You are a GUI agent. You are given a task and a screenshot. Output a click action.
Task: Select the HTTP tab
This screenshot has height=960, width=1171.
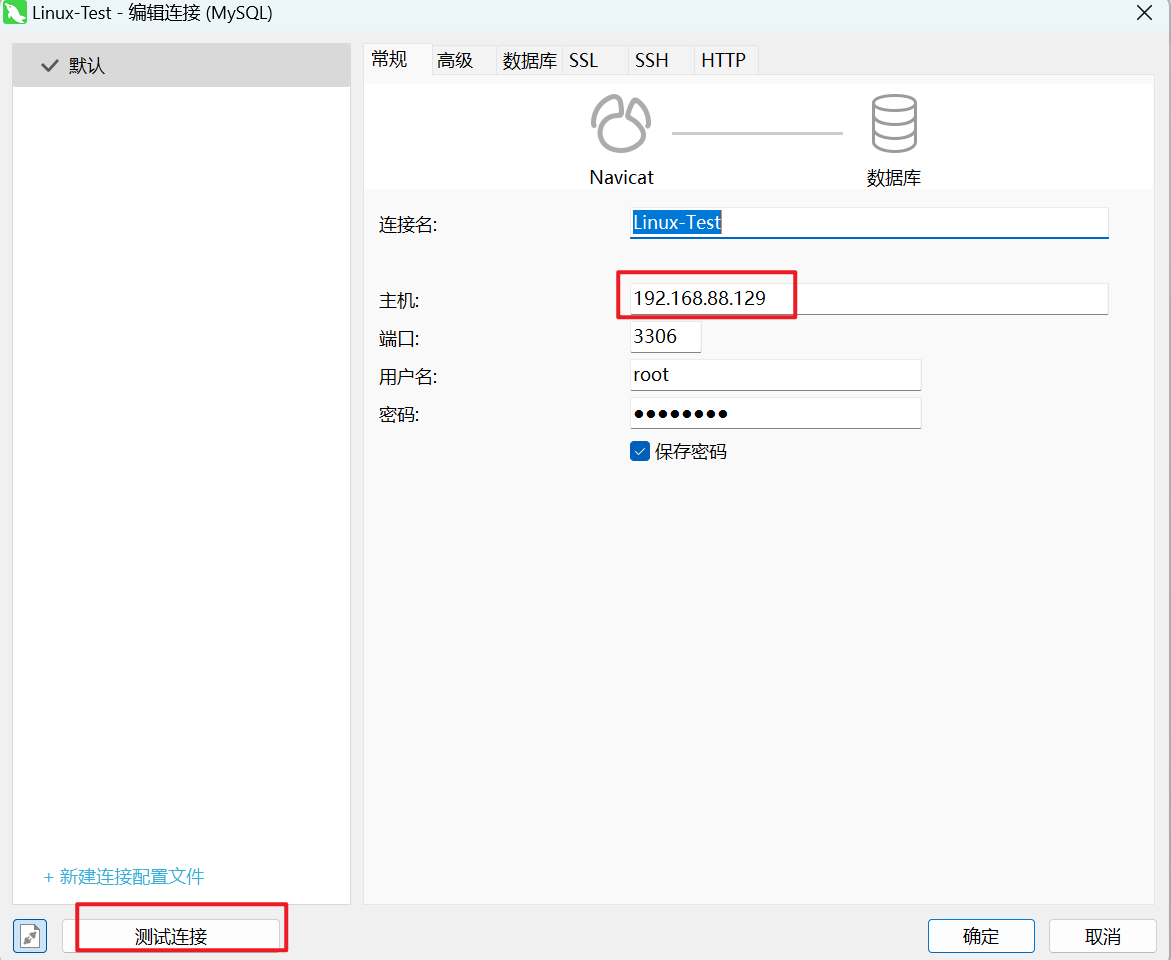723,60
